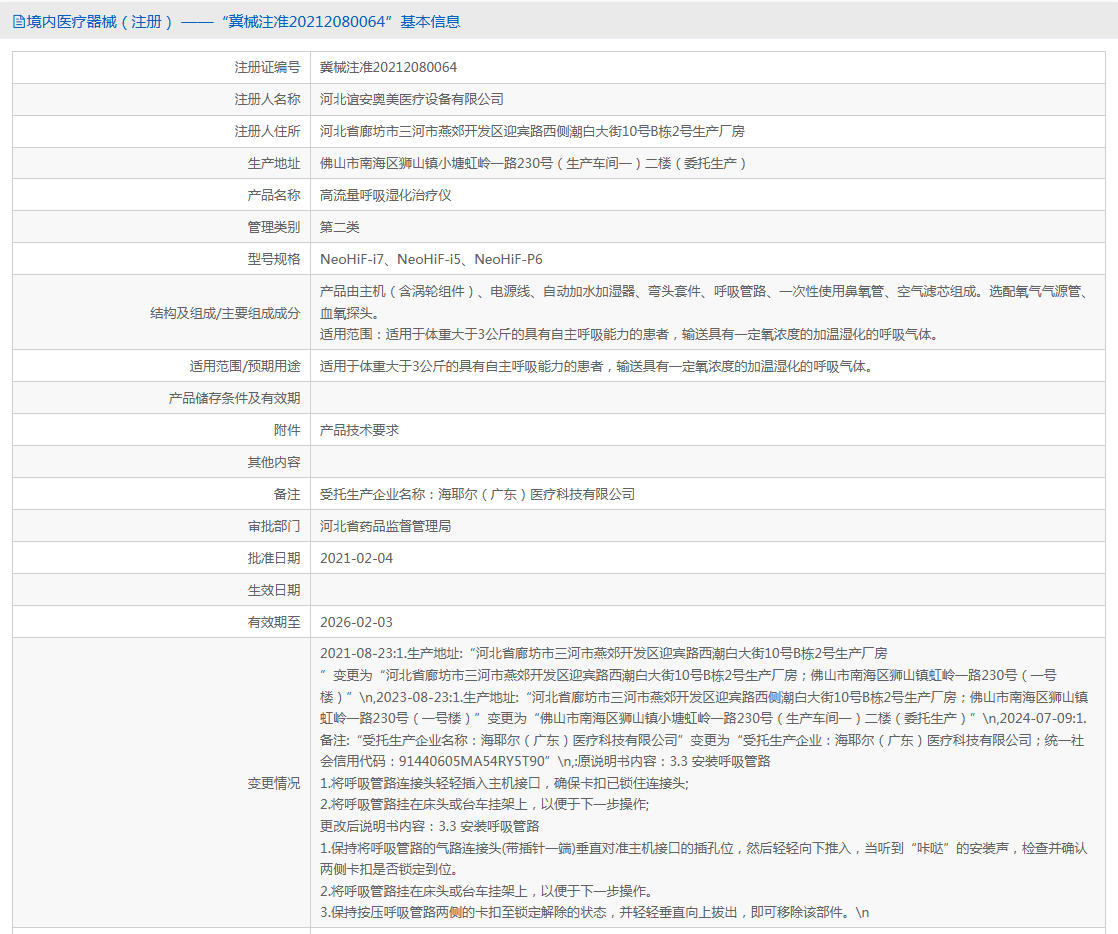Viewport: 1118px width, 934px height.
Task: Select management class value 第二类
Action: pos(339,227)
